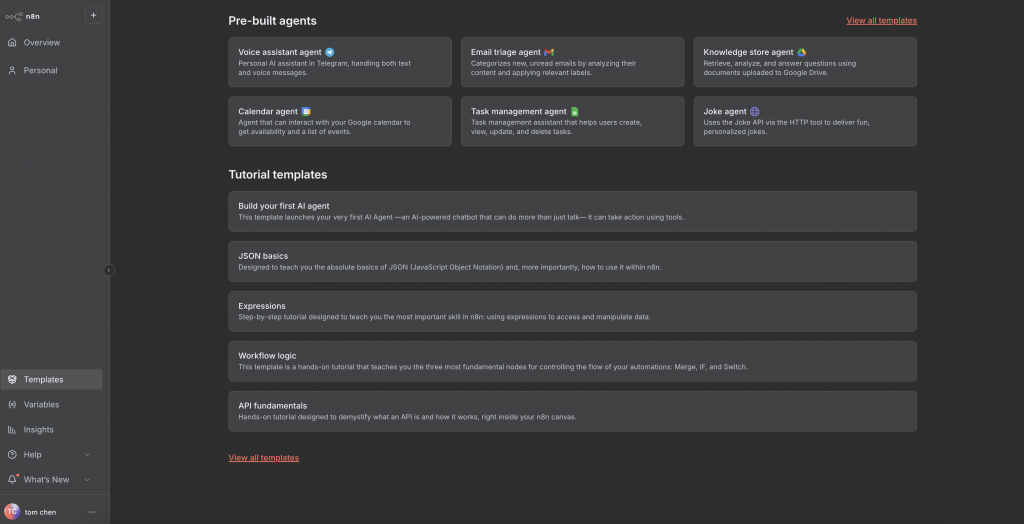Viewport: 1024px width, 524px height.
Task: Collapse the sidebar with the arrow handle
Action: click(109, 270)
